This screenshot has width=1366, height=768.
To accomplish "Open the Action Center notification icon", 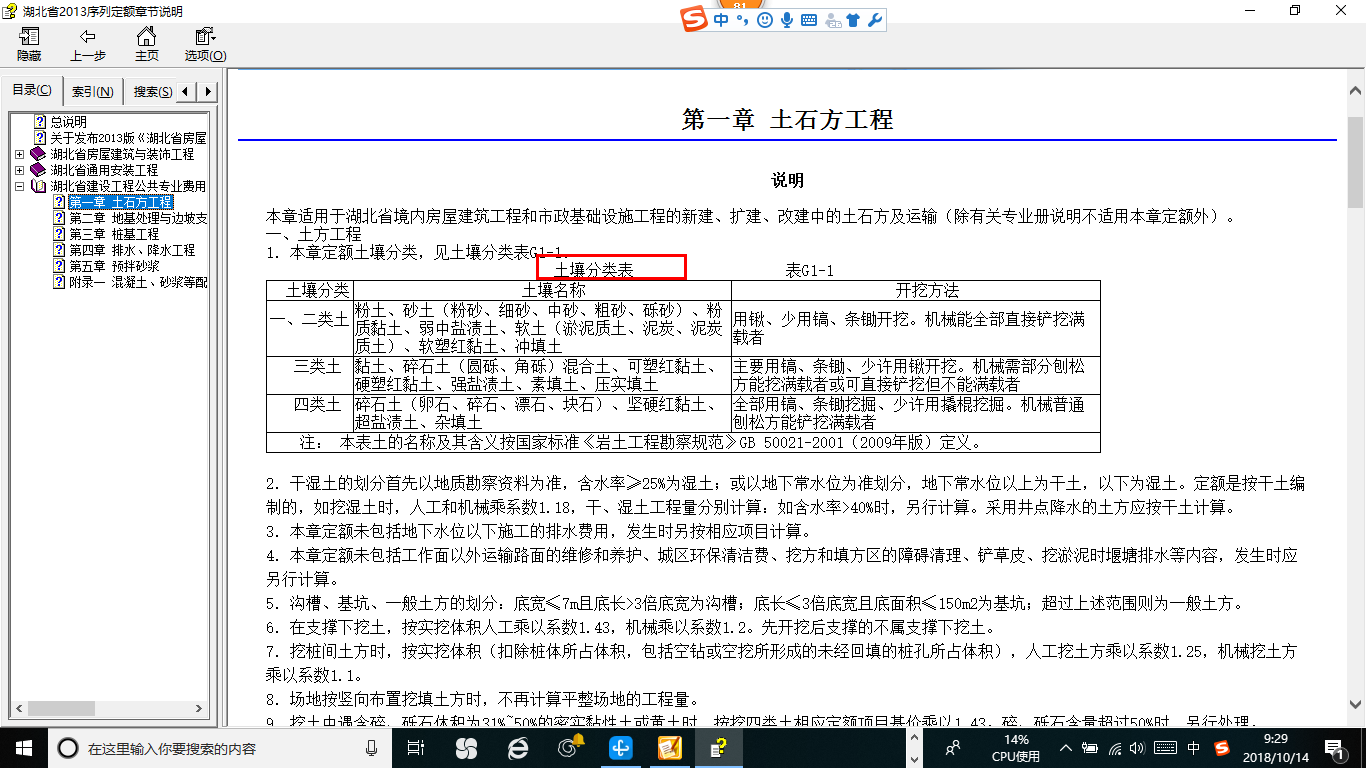I will 1338,747.
